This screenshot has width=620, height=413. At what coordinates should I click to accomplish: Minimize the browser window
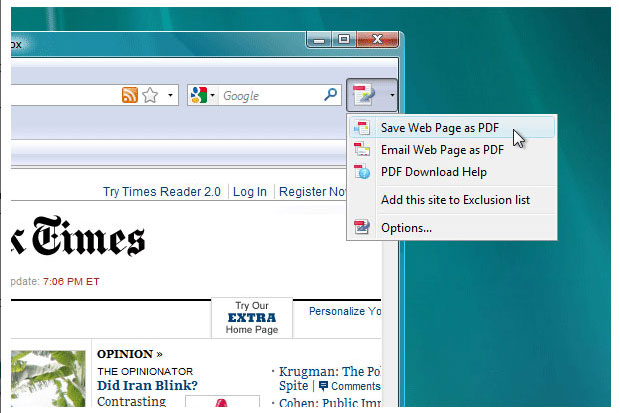point(319,40)
